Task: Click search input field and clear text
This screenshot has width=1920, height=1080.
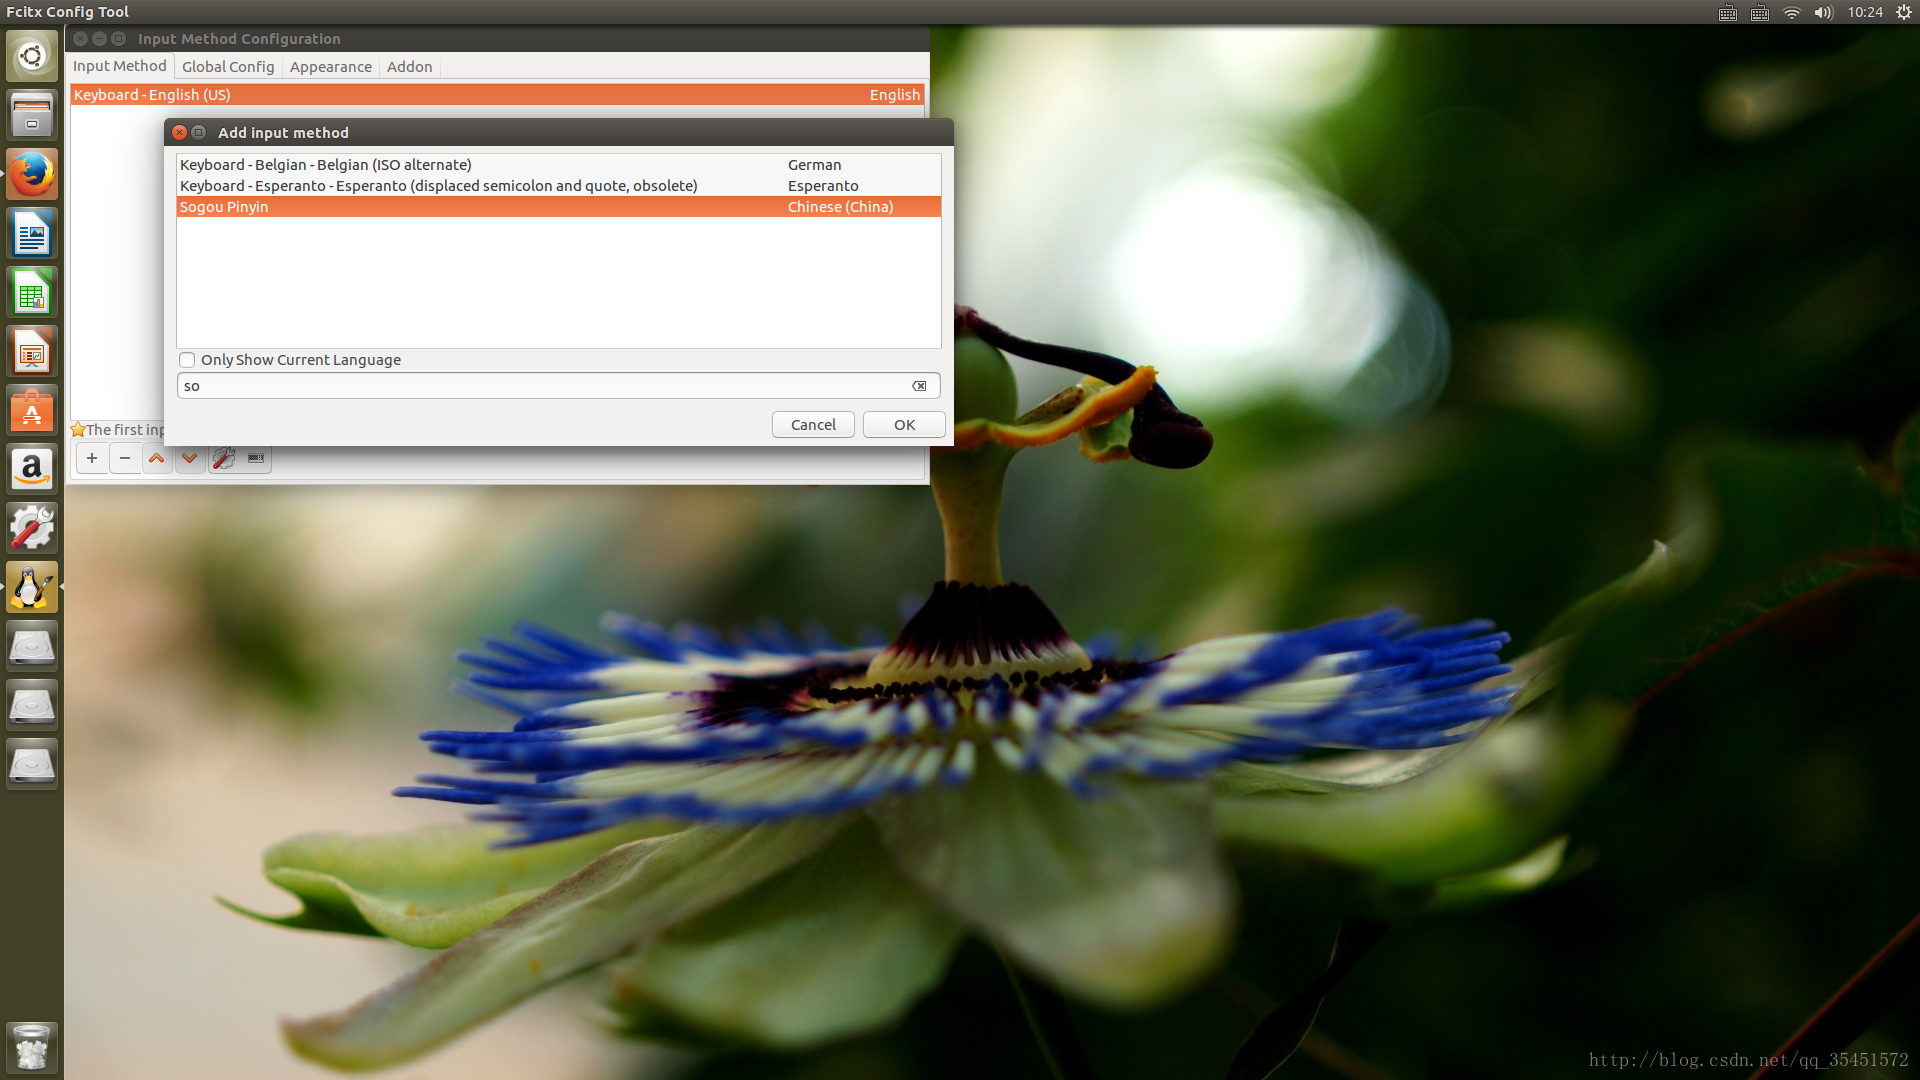Action: [919, 385]
